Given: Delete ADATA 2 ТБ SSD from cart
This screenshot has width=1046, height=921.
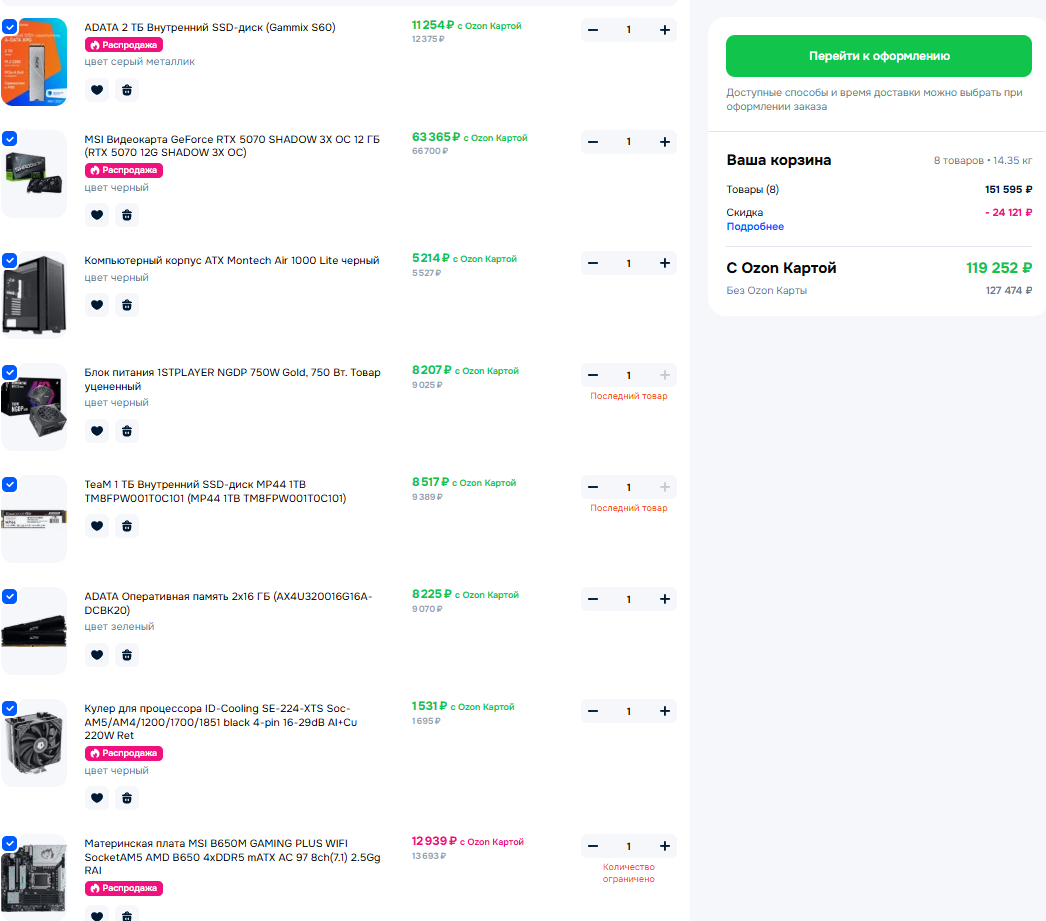Looking at the screenshot, I should (x=127, y=90).
